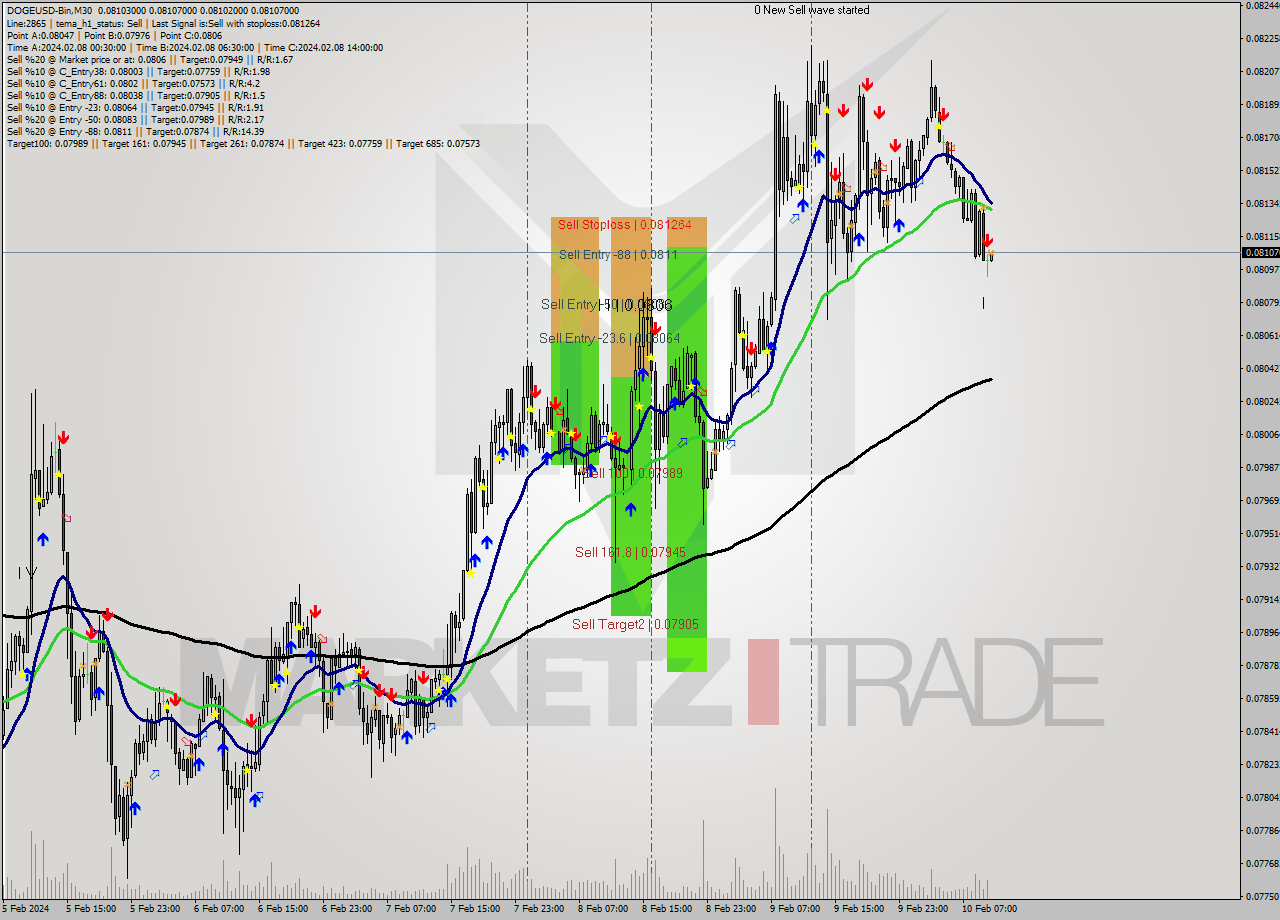The height and width of the screenshot is (920, 1280).
Task: Click the 0.07804 price axis value
Action: point(1262,797)
